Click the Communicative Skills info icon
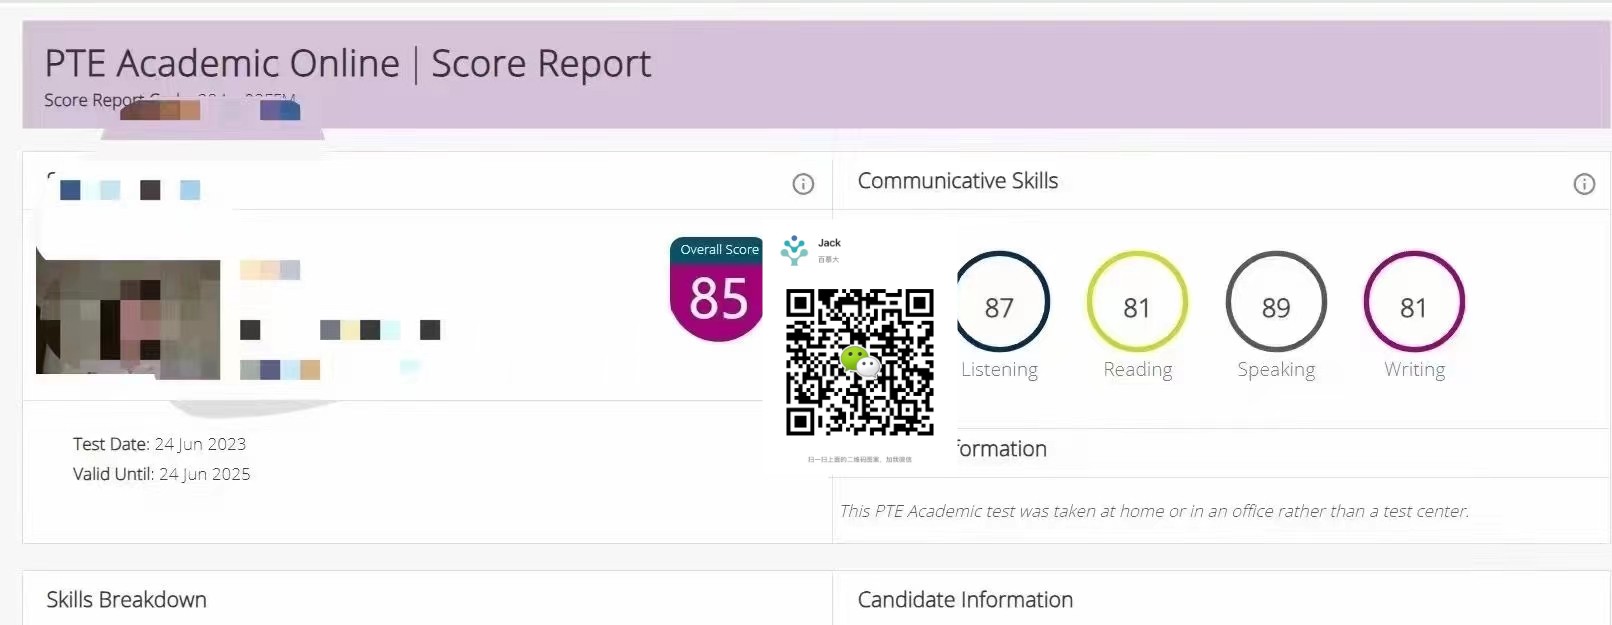 click(1584, 184)
